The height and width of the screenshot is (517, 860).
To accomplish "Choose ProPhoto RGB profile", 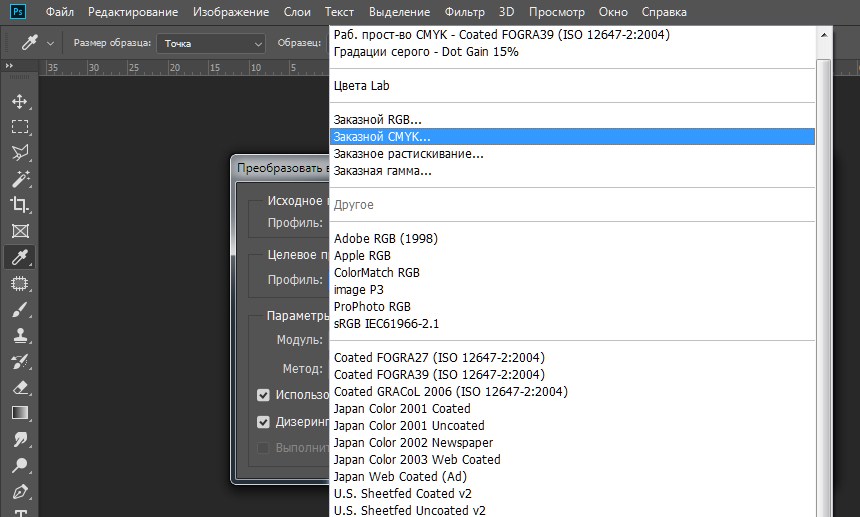I will pos(572,306).
